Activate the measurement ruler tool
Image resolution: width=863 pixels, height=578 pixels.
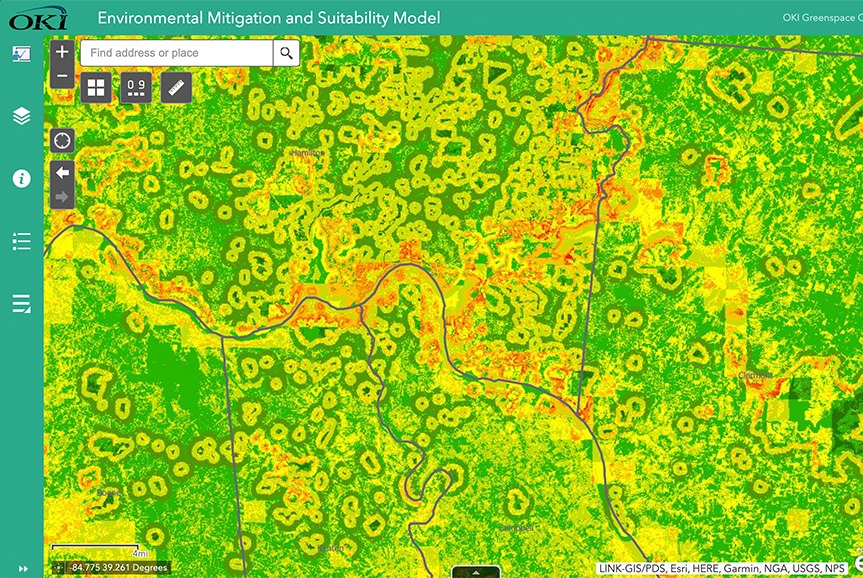click(175, 87)
